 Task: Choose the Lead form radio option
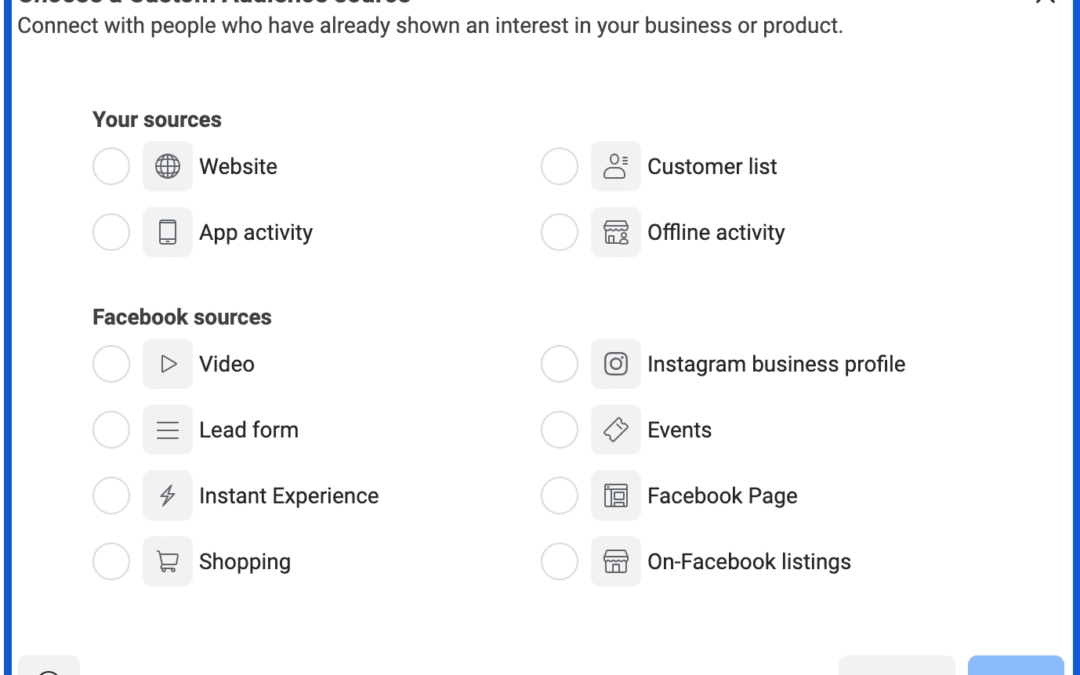click(x=111, y=430)
